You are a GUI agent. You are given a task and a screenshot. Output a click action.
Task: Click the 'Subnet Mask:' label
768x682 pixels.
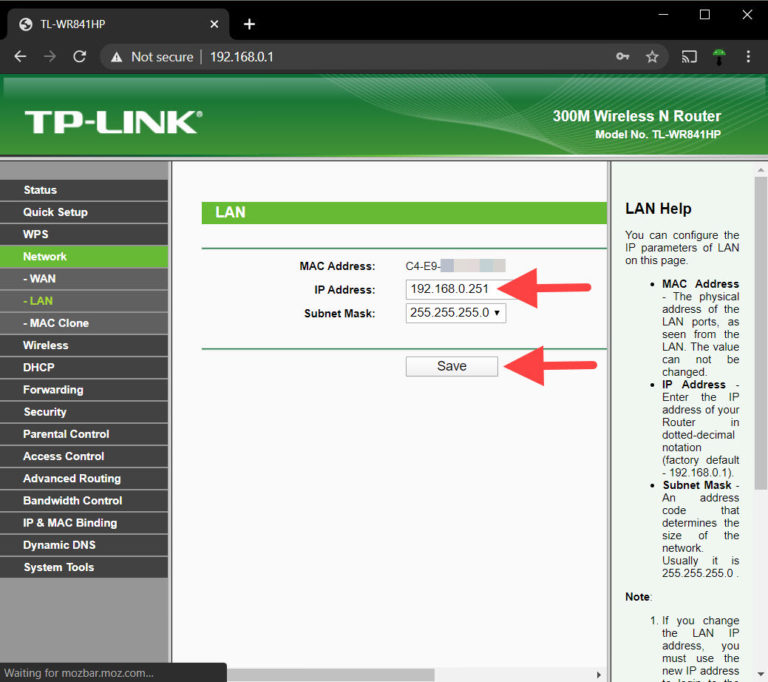pyautogui.click(x=339, y=314)
